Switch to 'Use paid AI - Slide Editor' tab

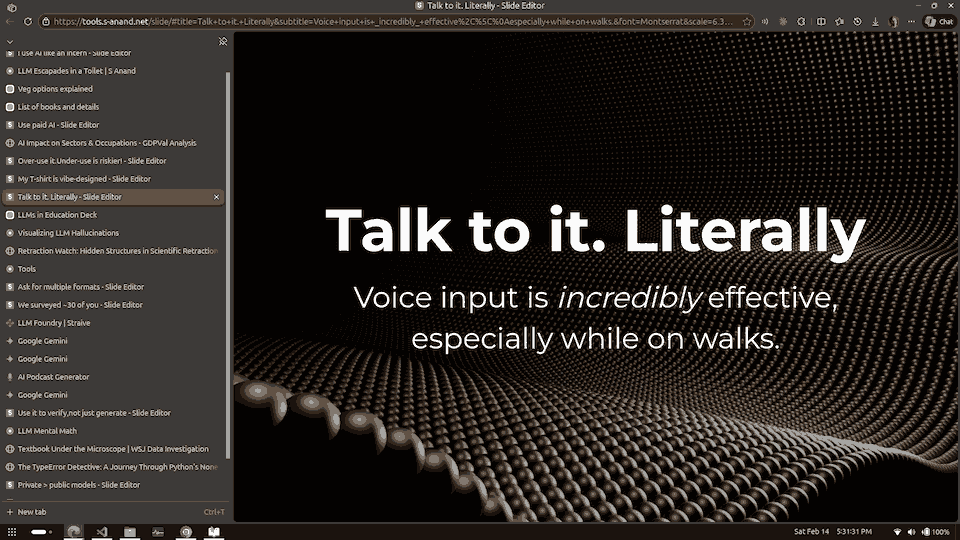coord(114,125)
